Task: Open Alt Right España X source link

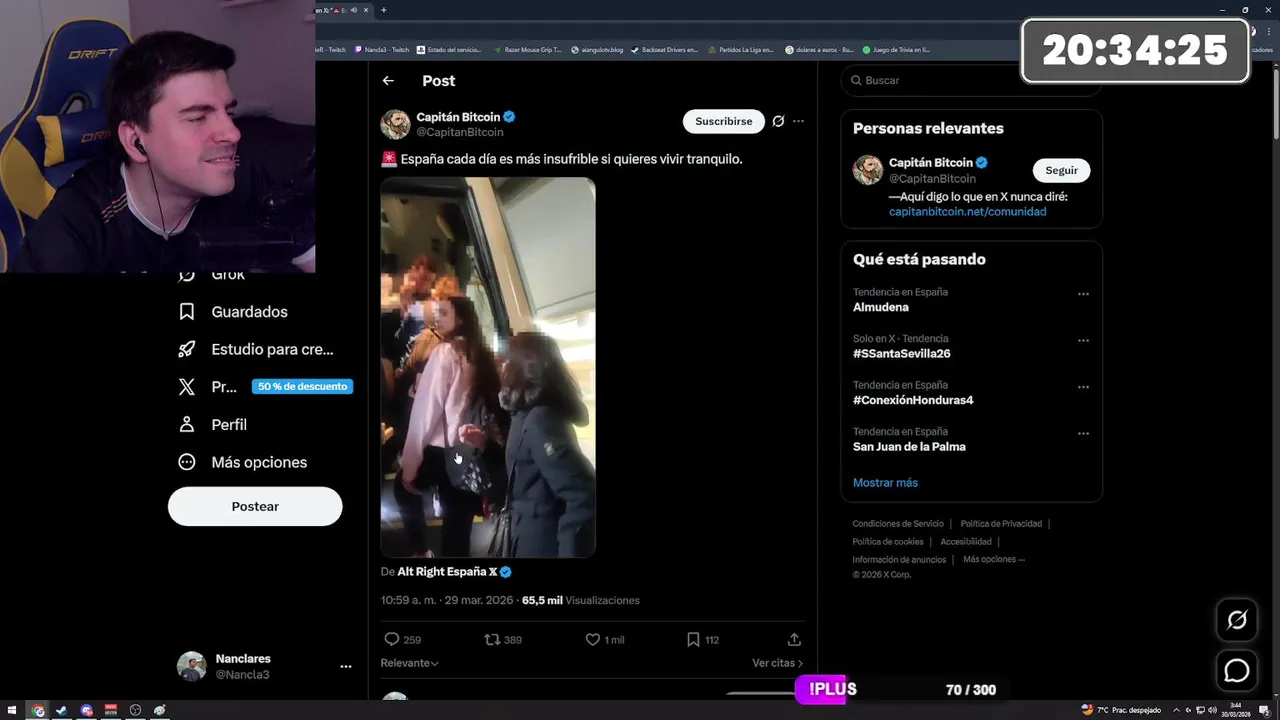Action: (x=447, y=572)
